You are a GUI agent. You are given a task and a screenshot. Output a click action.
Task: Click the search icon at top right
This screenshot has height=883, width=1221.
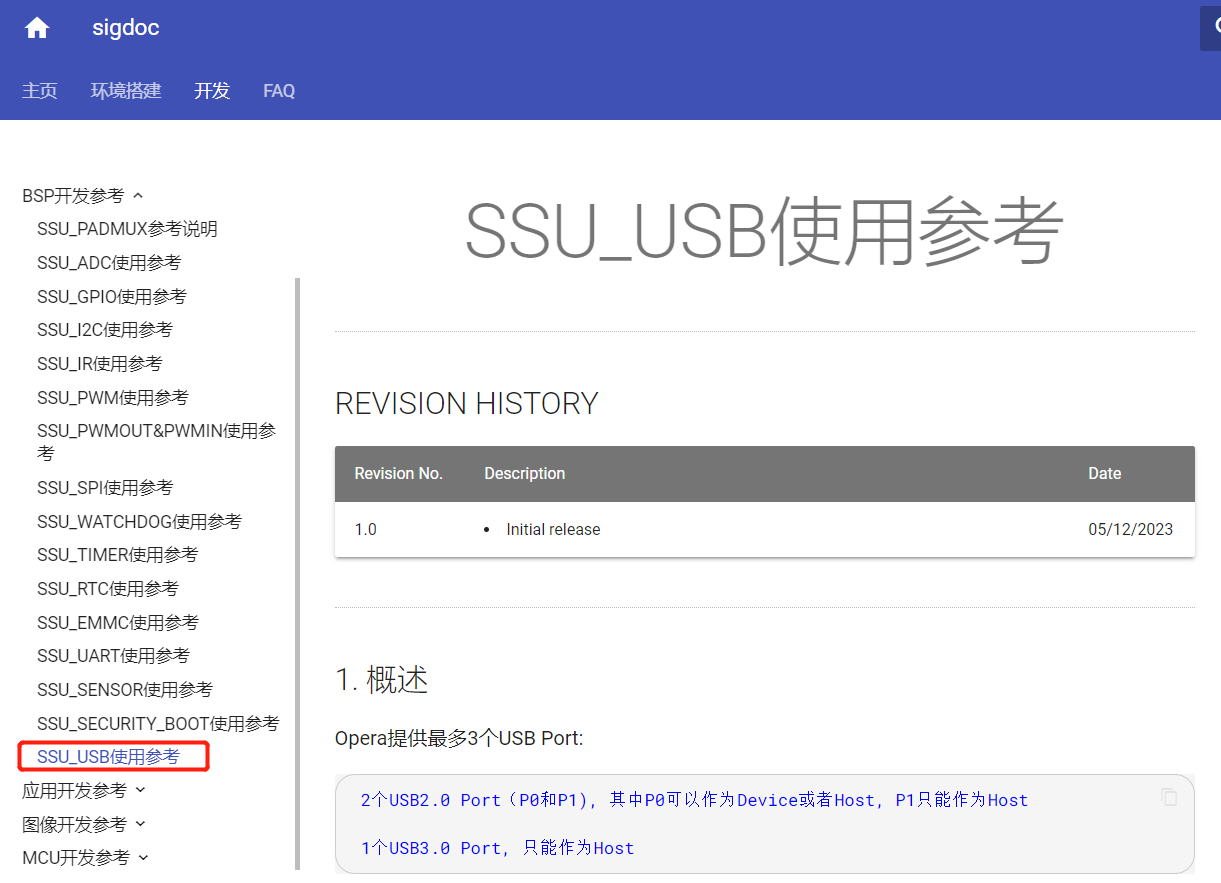coord(1212,28)
